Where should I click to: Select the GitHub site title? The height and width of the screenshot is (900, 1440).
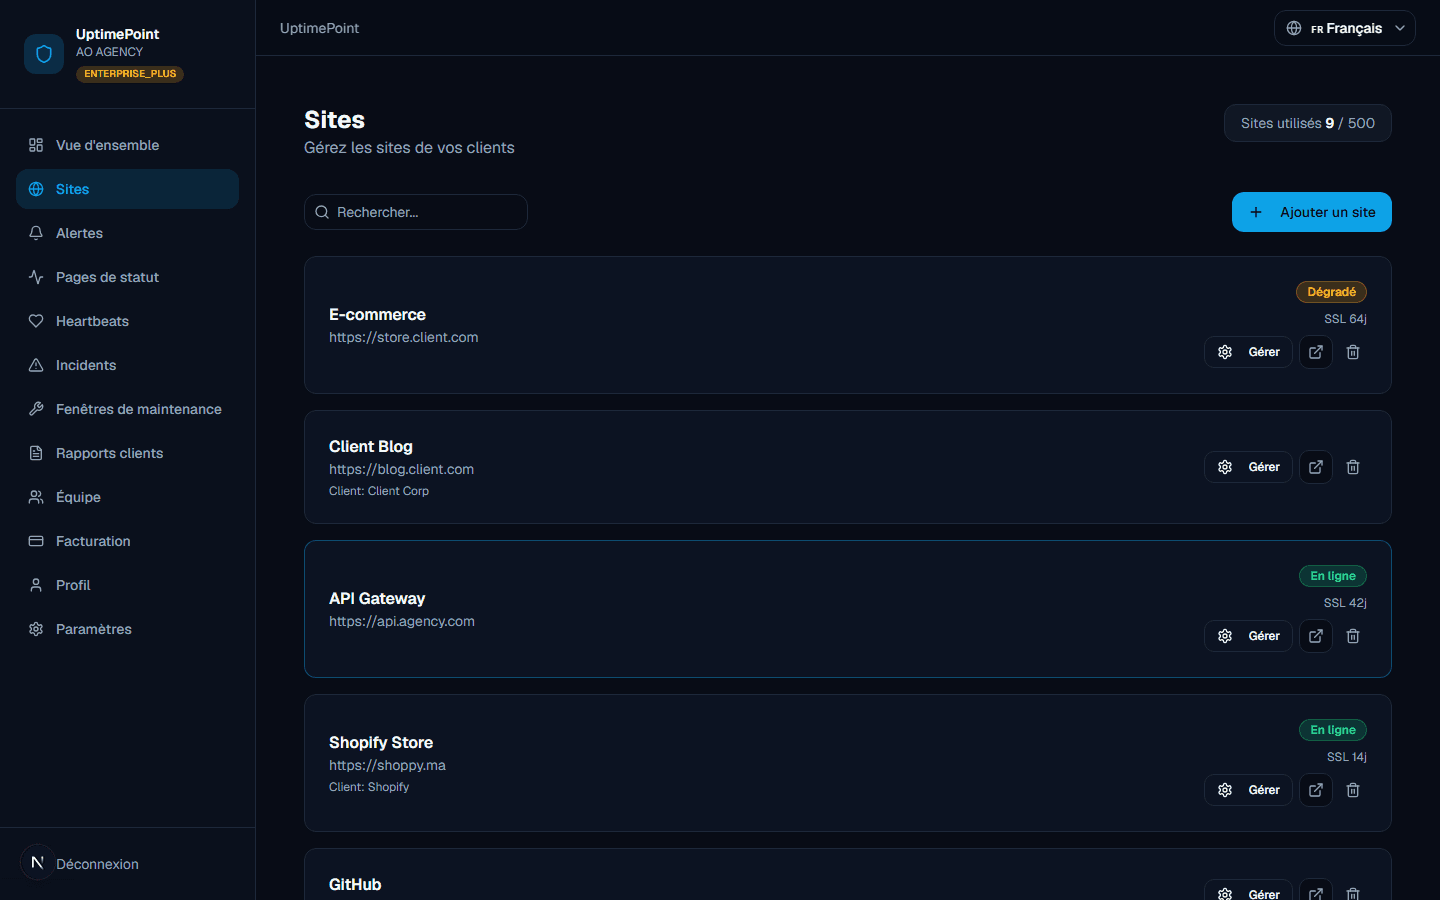(355, 884)
